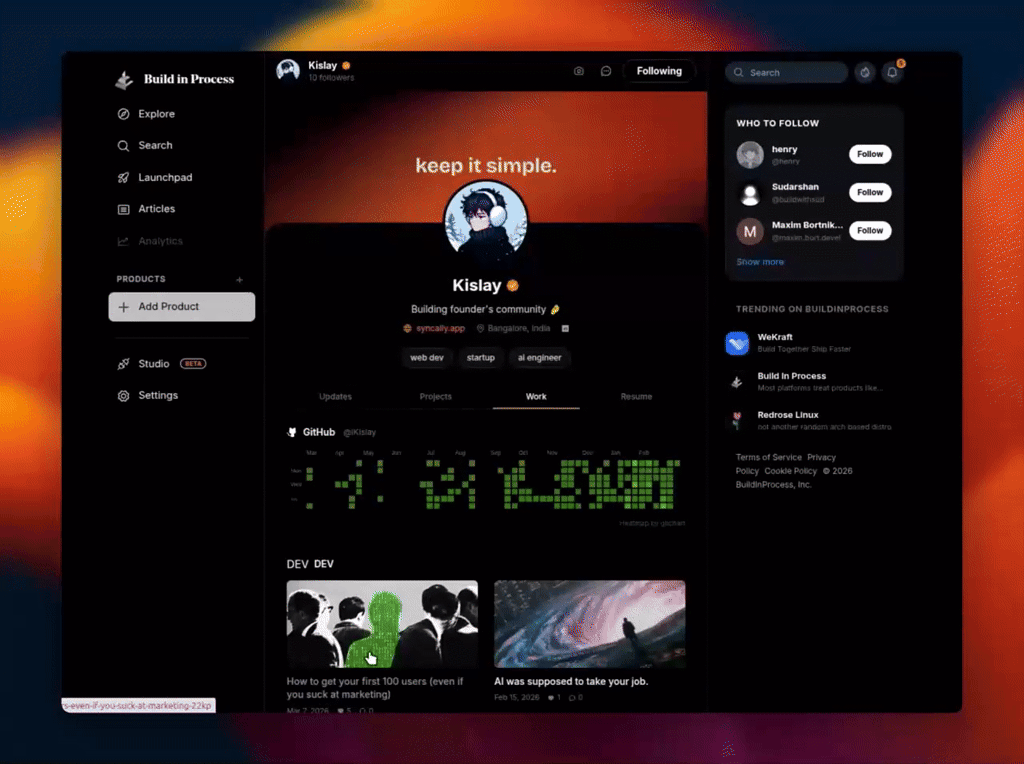Open Explore from the sidebar
The image size is (1024, 764).
pyautogui.click(x=146, y=114)
